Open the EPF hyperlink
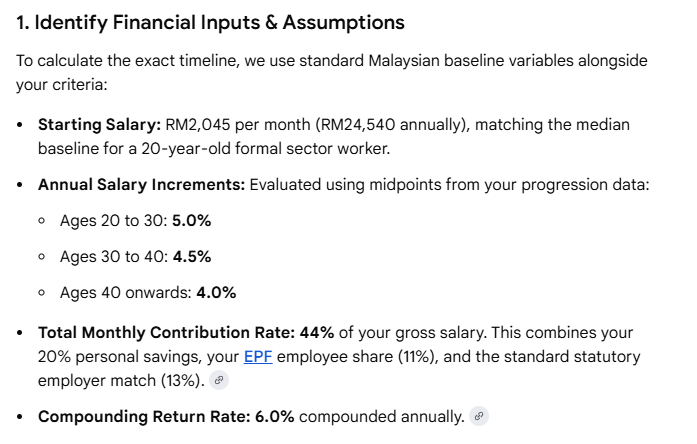 click(258, 356)
